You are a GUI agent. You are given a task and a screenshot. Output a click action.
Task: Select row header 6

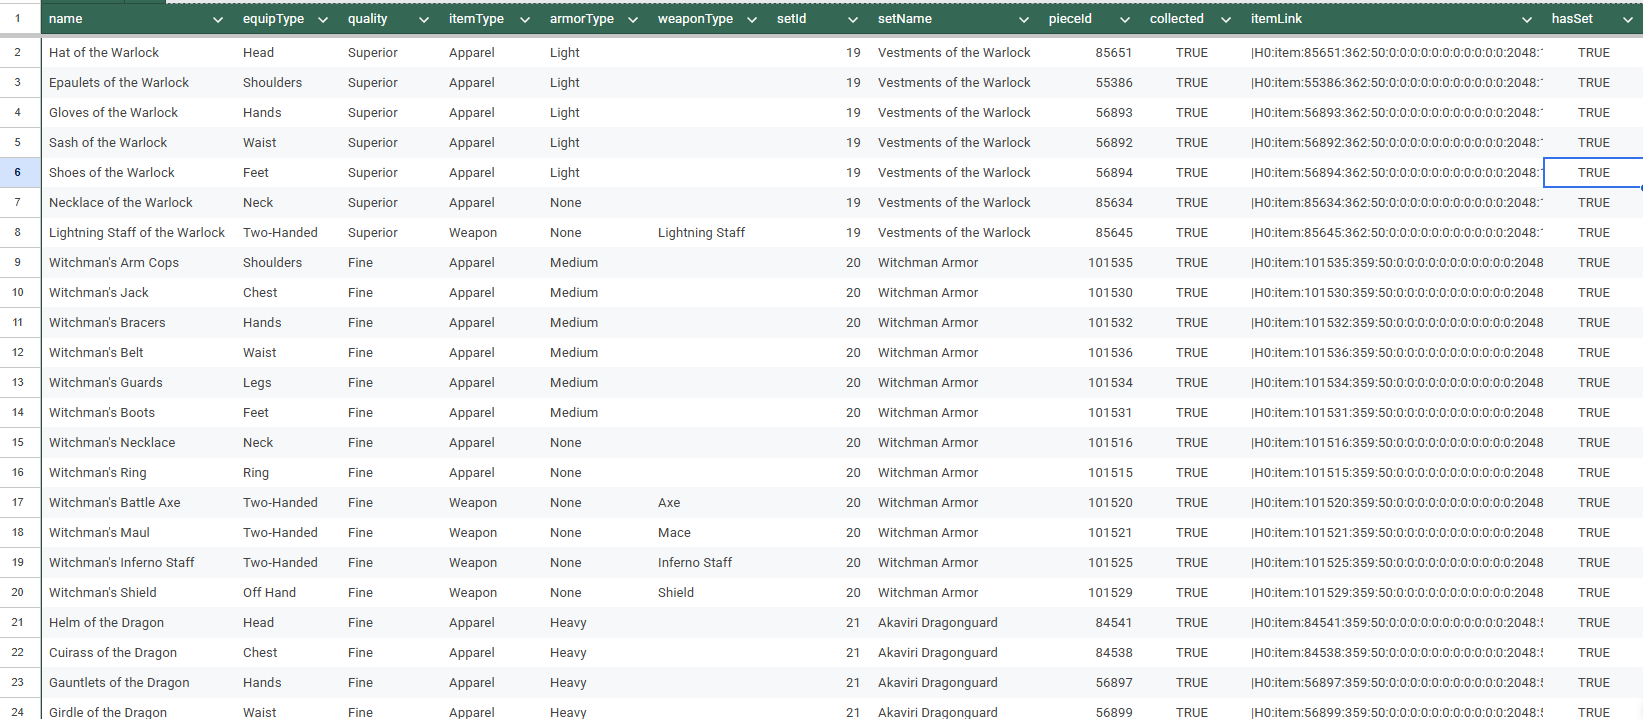click(x=18, y=172)
